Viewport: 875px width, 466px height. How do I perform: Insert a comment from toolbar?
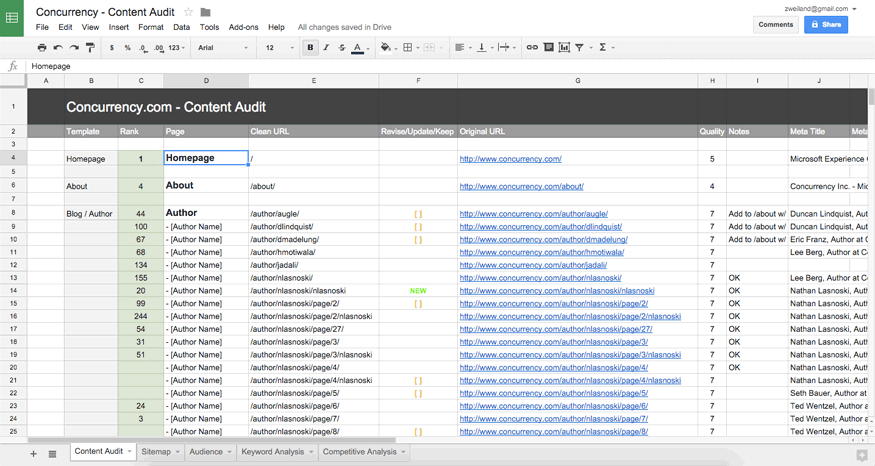pyautogui.click(x=549, y=47)
